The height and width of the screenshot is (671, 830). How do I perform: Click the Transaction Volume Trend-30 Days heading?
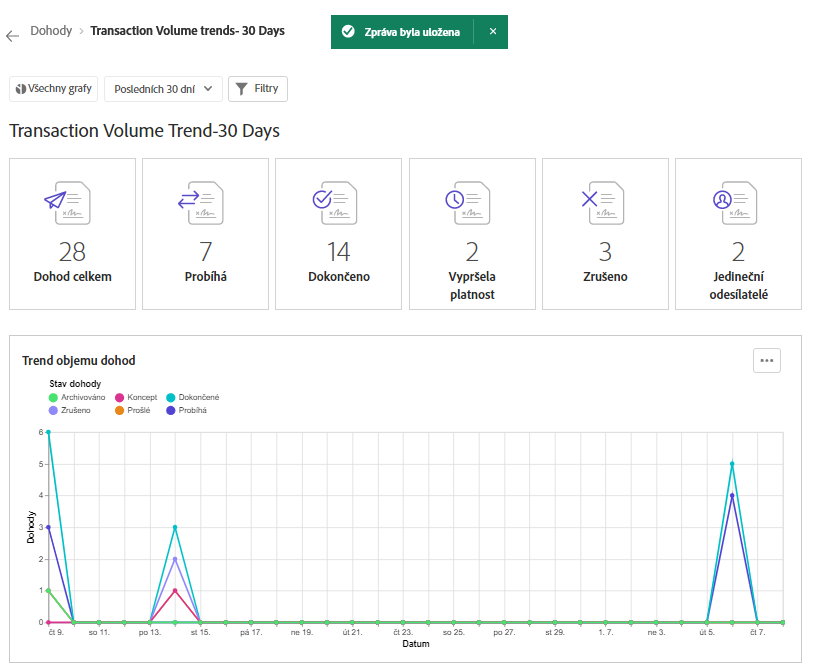tap(145, 131)
